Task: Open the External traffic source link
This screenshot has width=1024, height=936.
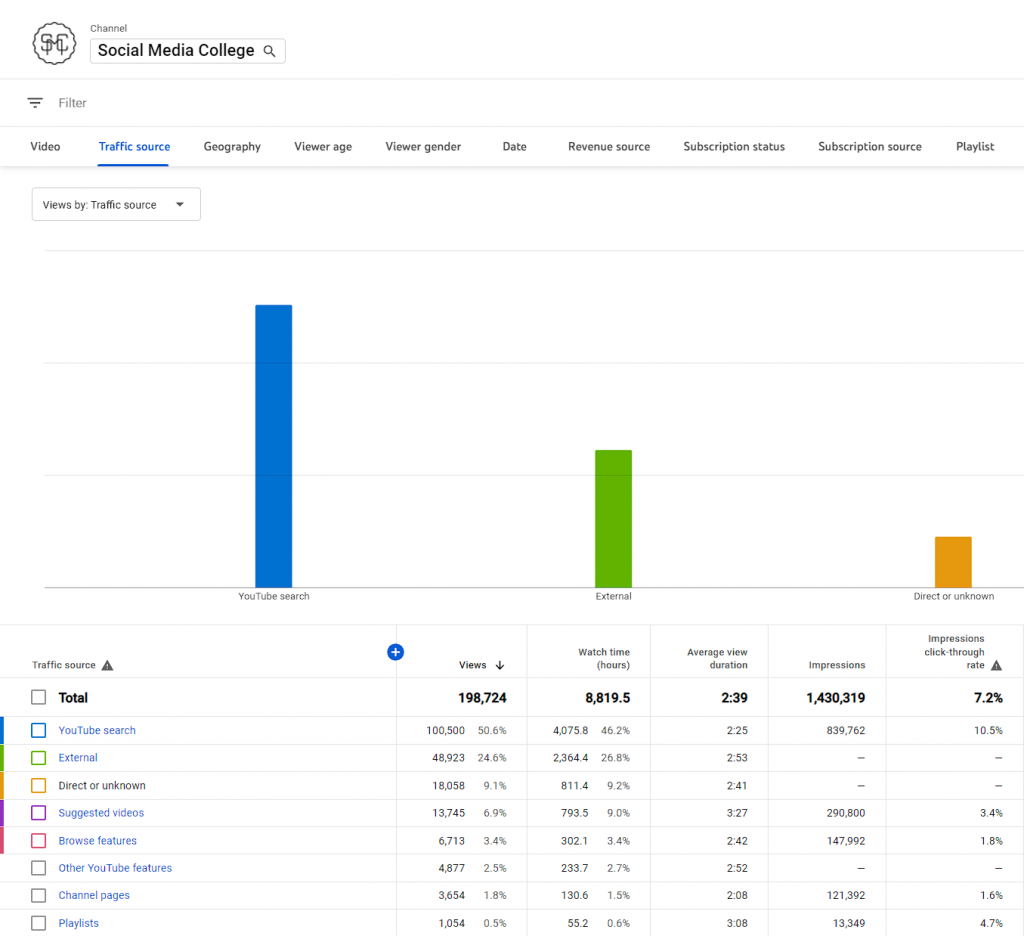Action: tap(78, 758)
